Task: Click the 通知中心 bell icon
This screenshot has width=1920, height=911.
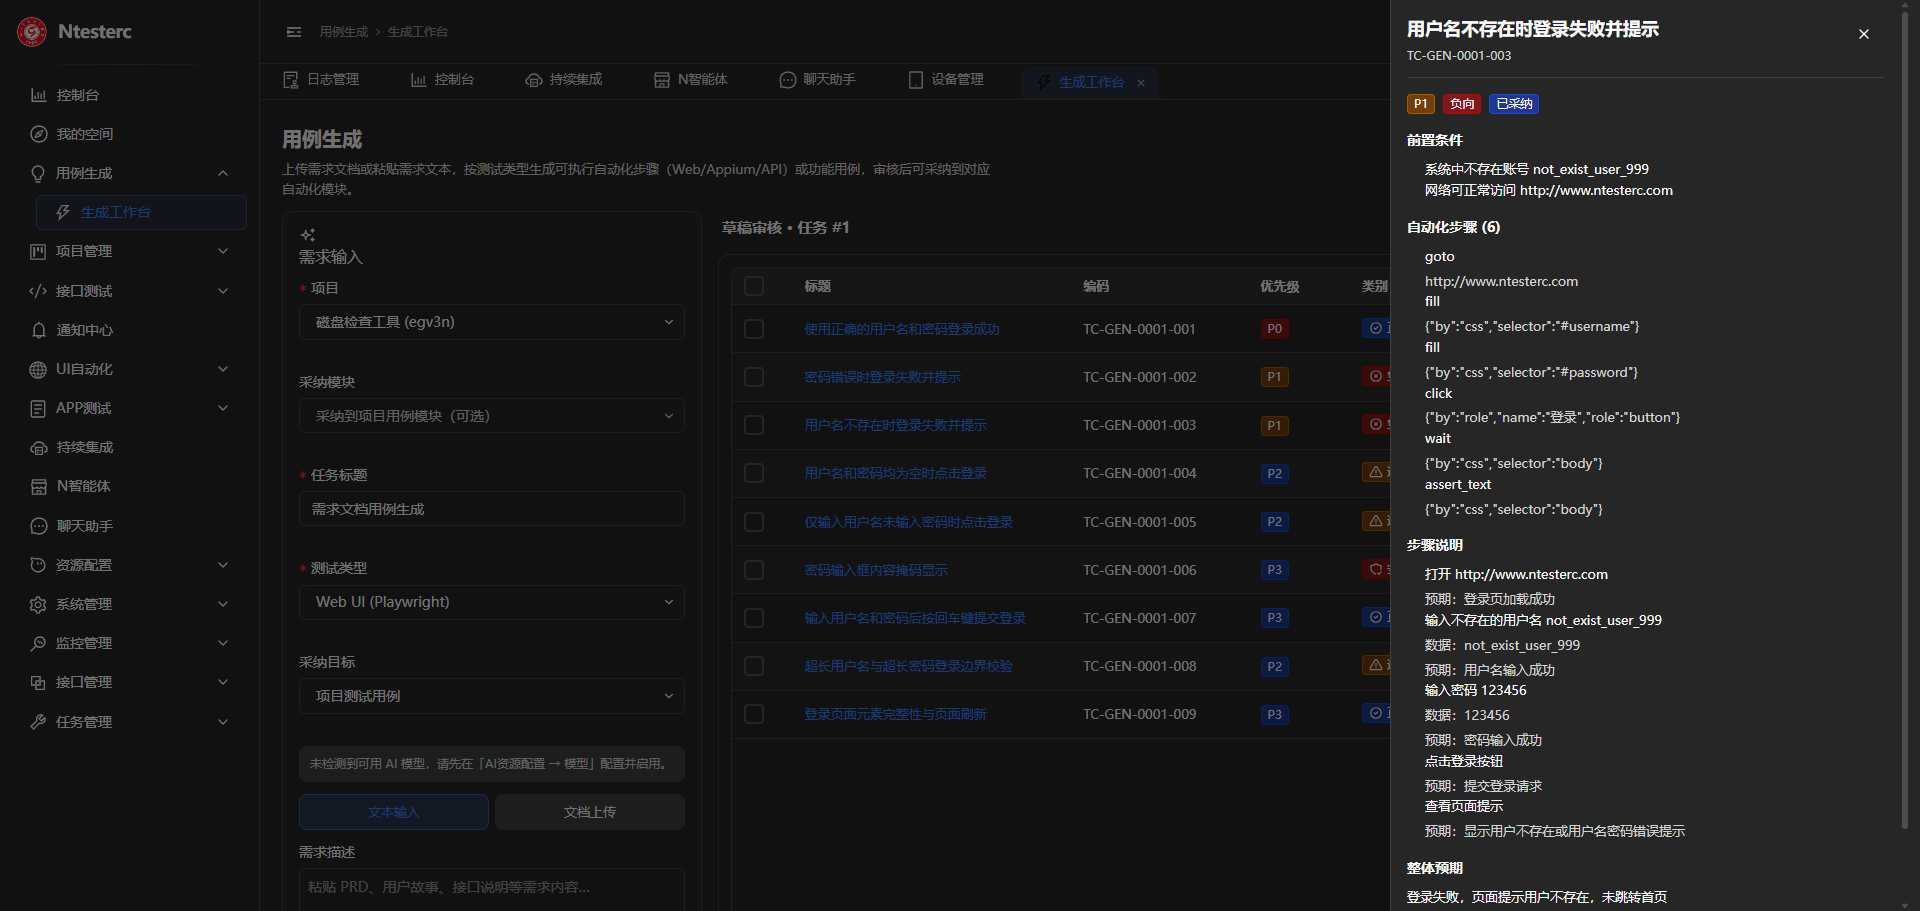Action: [39, 330]
